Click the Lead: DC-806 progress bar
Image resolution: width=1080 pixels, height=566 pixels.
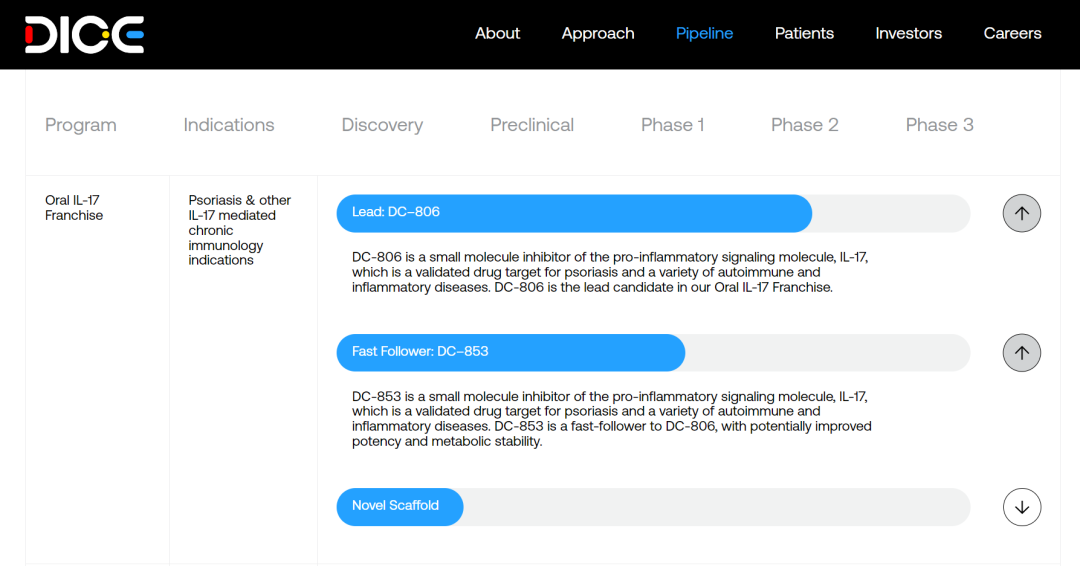(574, 212)
